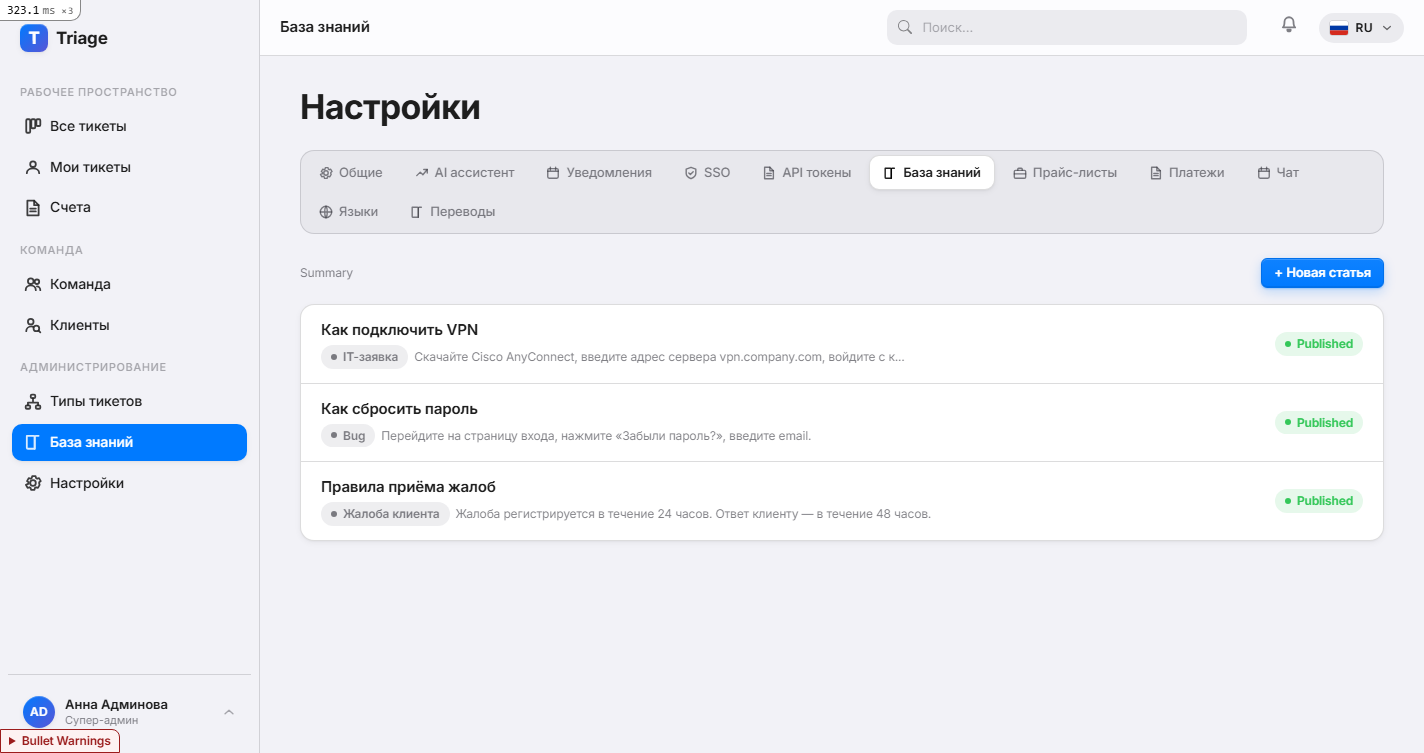The height and width of the screenshot is (753, 1424).
Task: Click the book icon on База знаний tab
Action: [x=890, y=173]
